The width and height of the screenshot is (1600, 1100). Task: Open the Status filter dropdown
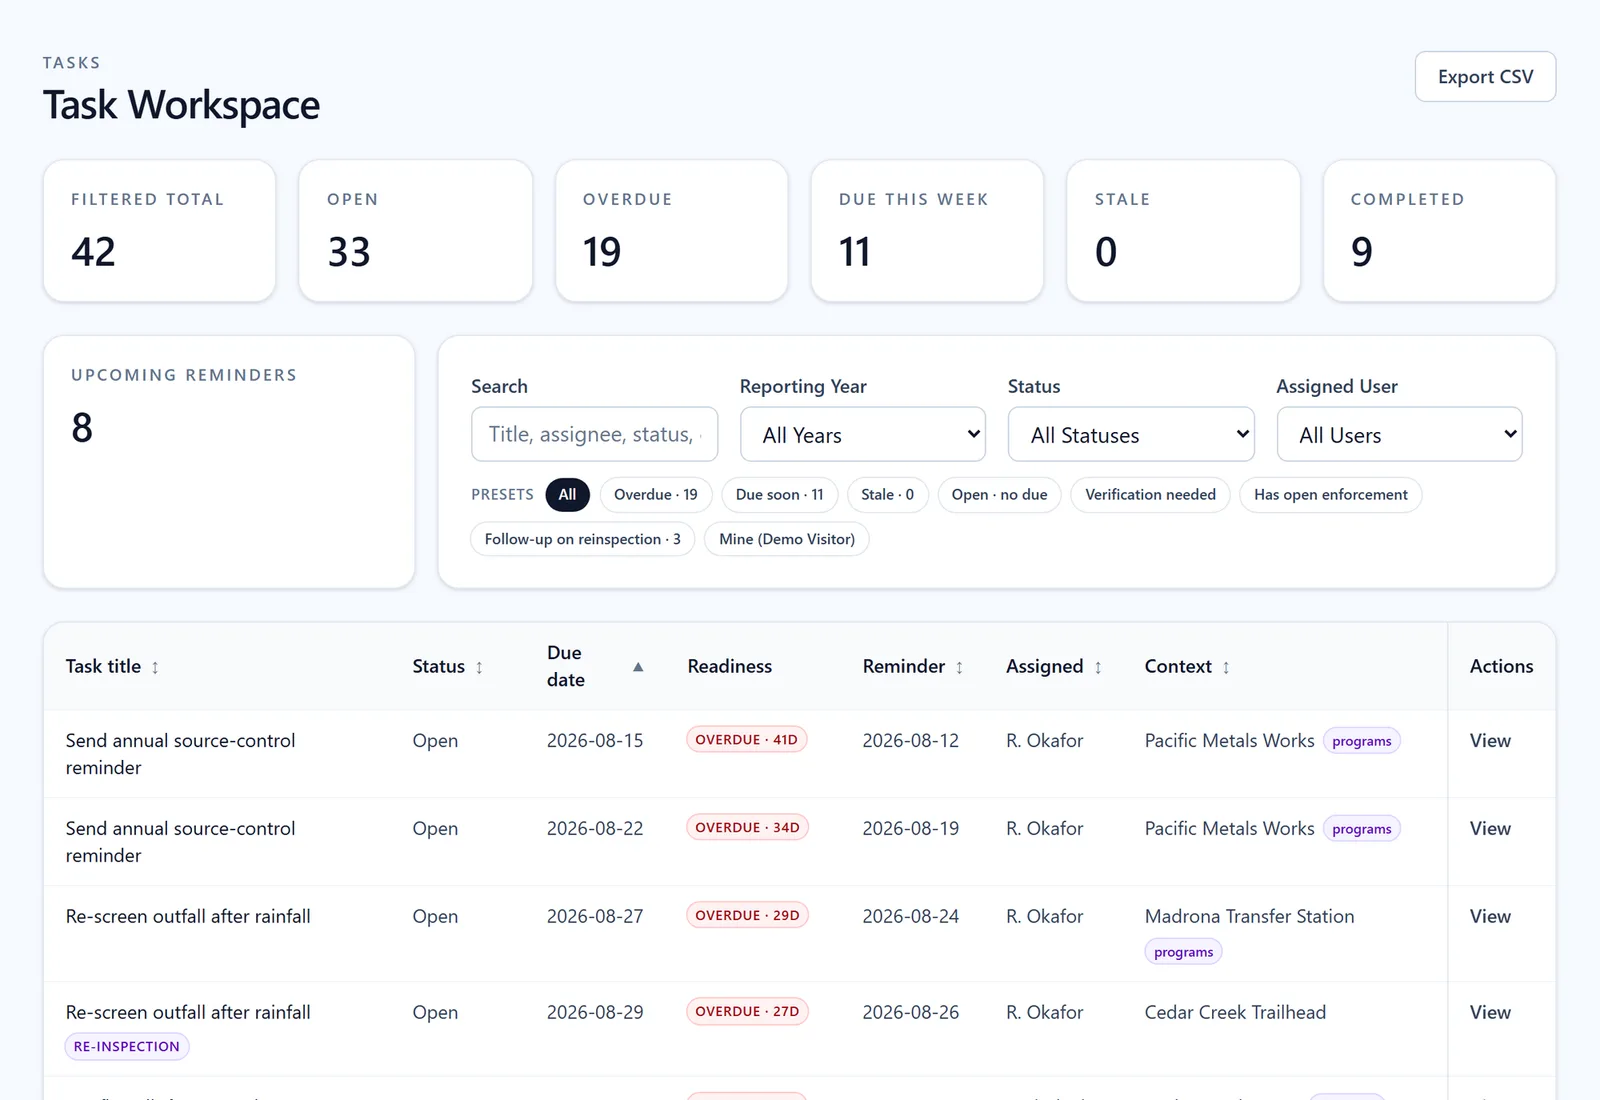pos(1131,434)
